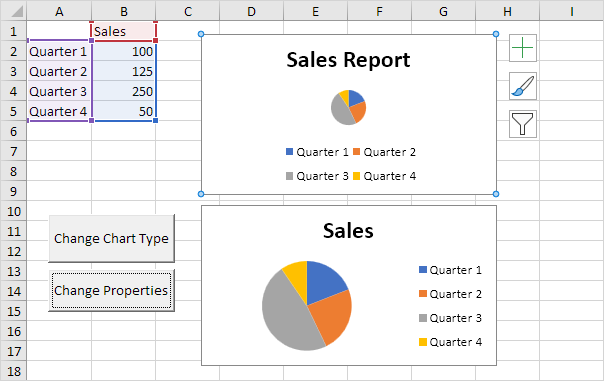Open the Chart Elements plus button
This screenshot has height=381, width=604.
pyautogui.click(x=523, y=48)
